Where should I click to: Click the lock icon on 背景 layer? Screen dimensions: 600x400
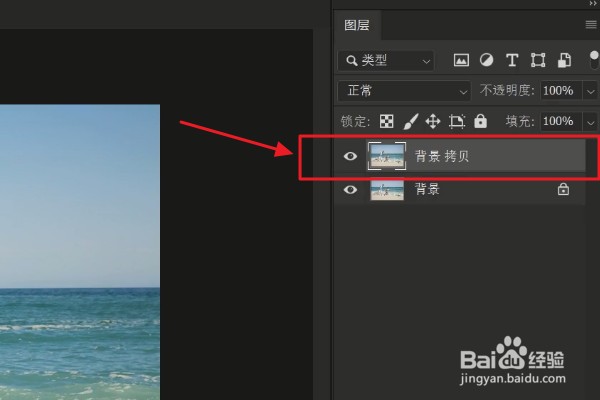pyautogui.click(x=563, y=189)
